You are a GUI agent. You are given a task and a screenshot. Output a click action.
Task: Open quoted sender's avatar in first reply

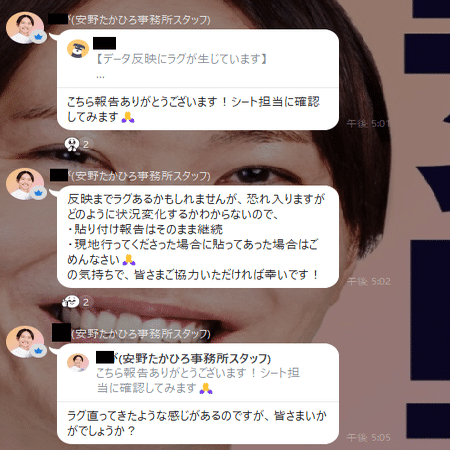click(x=78, y=49)
